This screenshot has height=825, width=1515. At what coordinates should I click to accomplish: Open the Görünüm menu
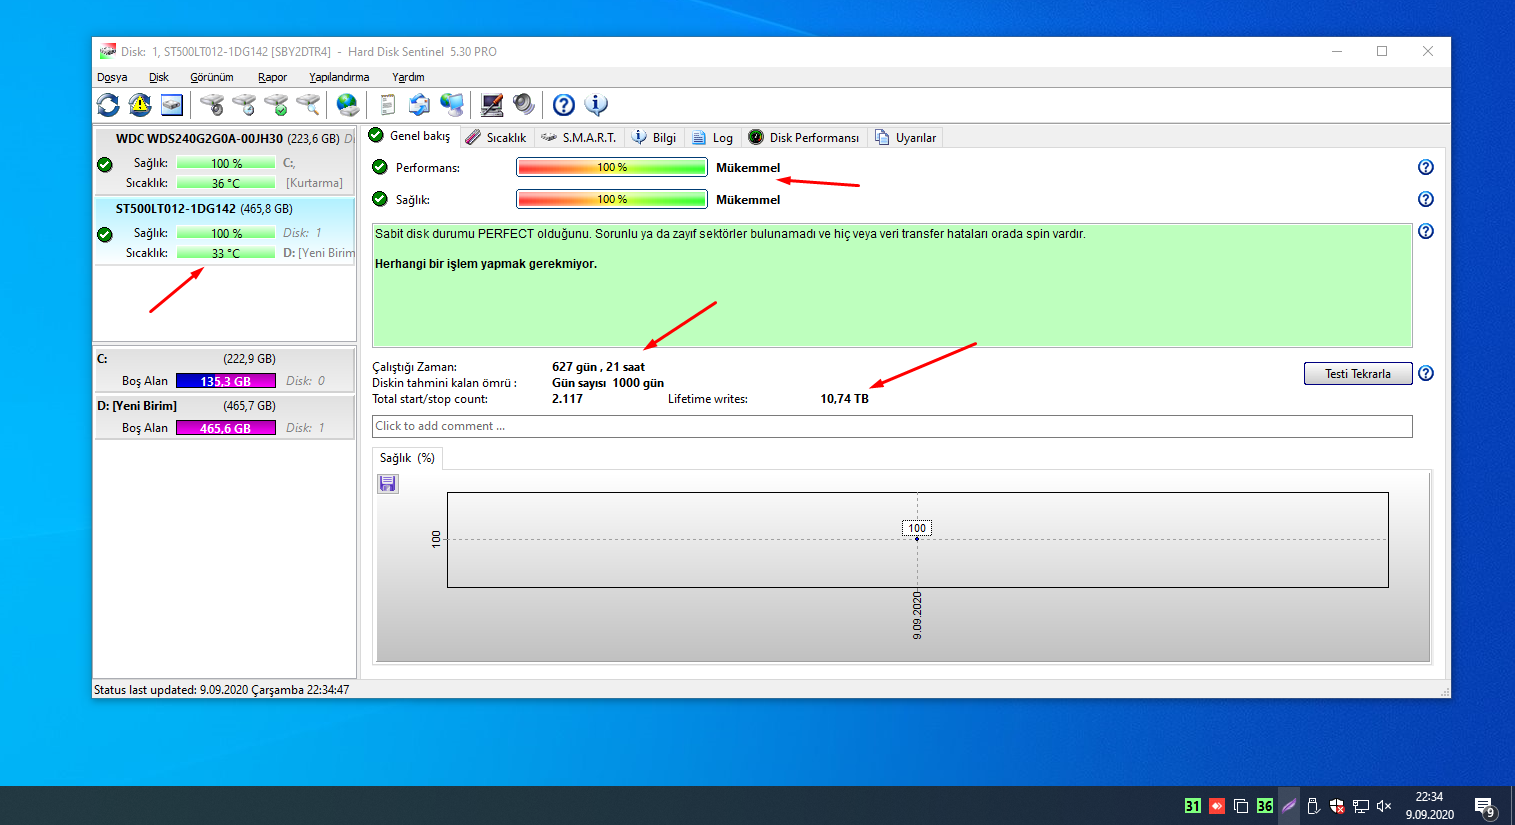(212, 77)
